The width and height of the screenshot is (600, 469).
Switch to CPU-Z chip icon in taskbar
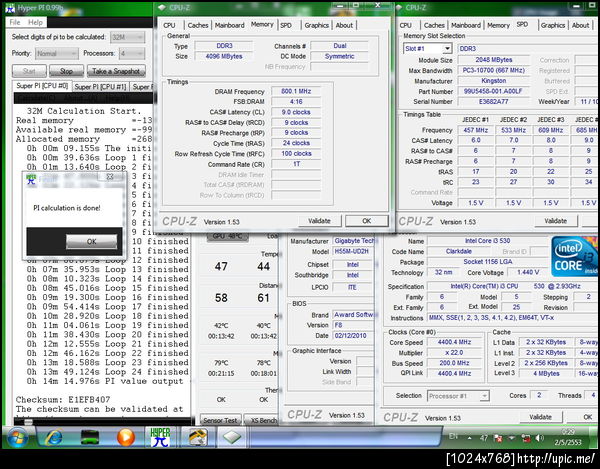point(232,437)
